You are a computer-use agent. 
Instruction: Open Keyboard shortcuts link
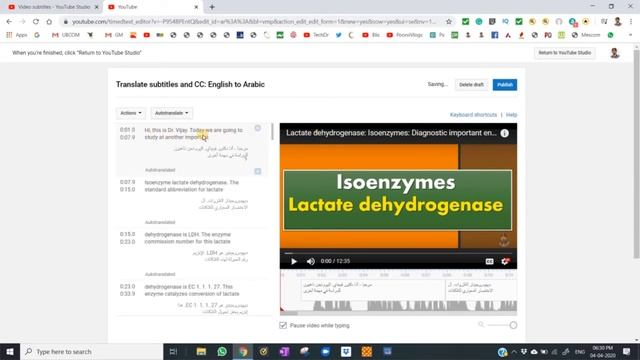coord(473,115)
